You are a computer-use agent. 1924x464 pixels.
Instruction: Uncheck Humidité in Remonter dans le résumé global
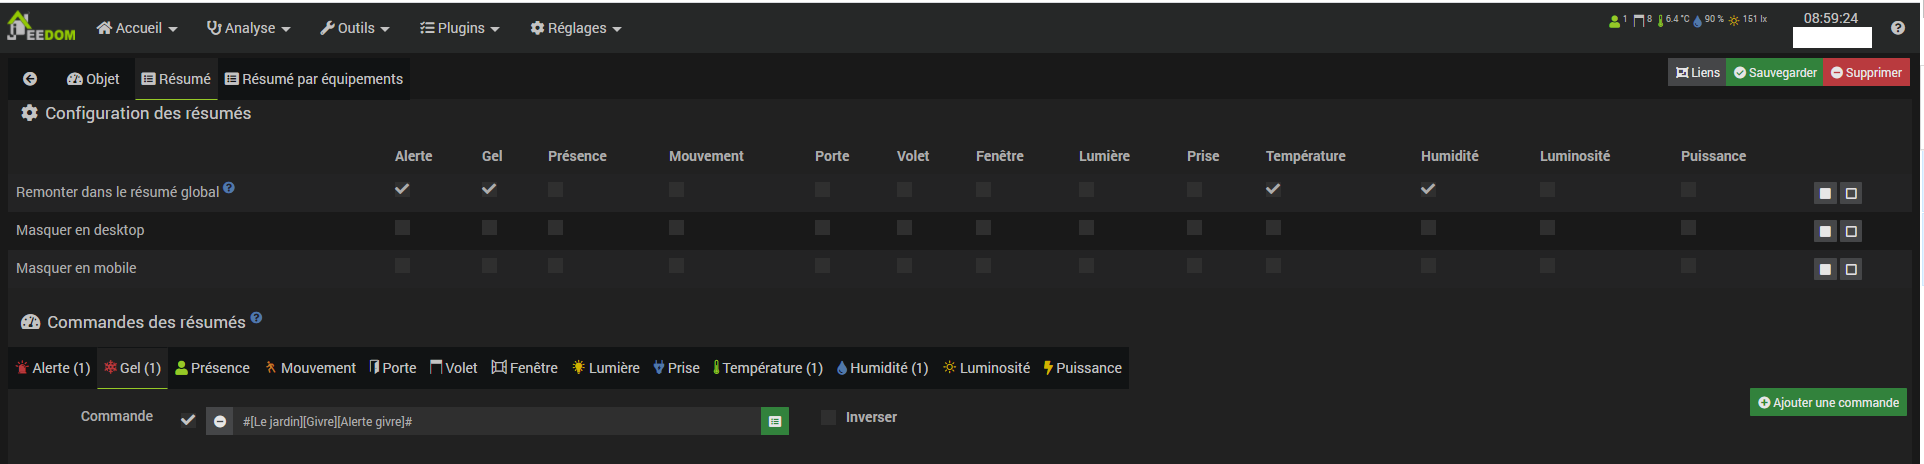click(x=1428, y=189)
